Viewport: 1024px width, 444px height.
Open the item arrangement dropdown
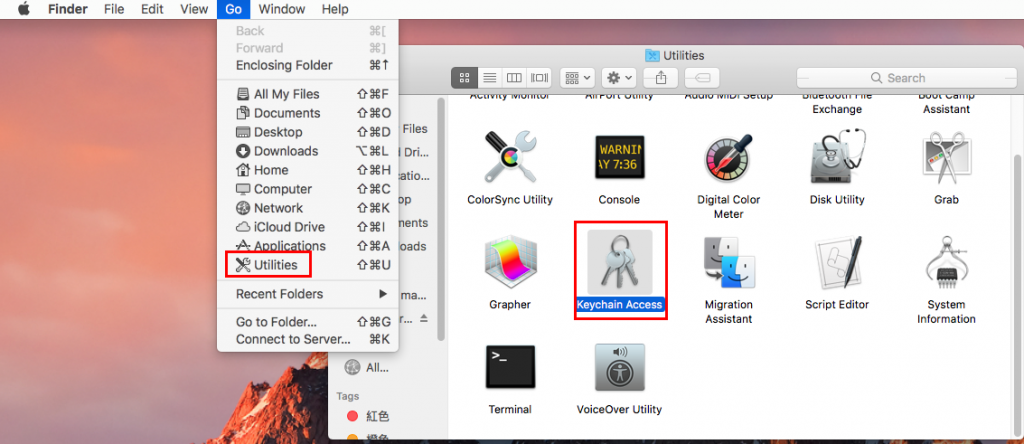tap(577, 78)
